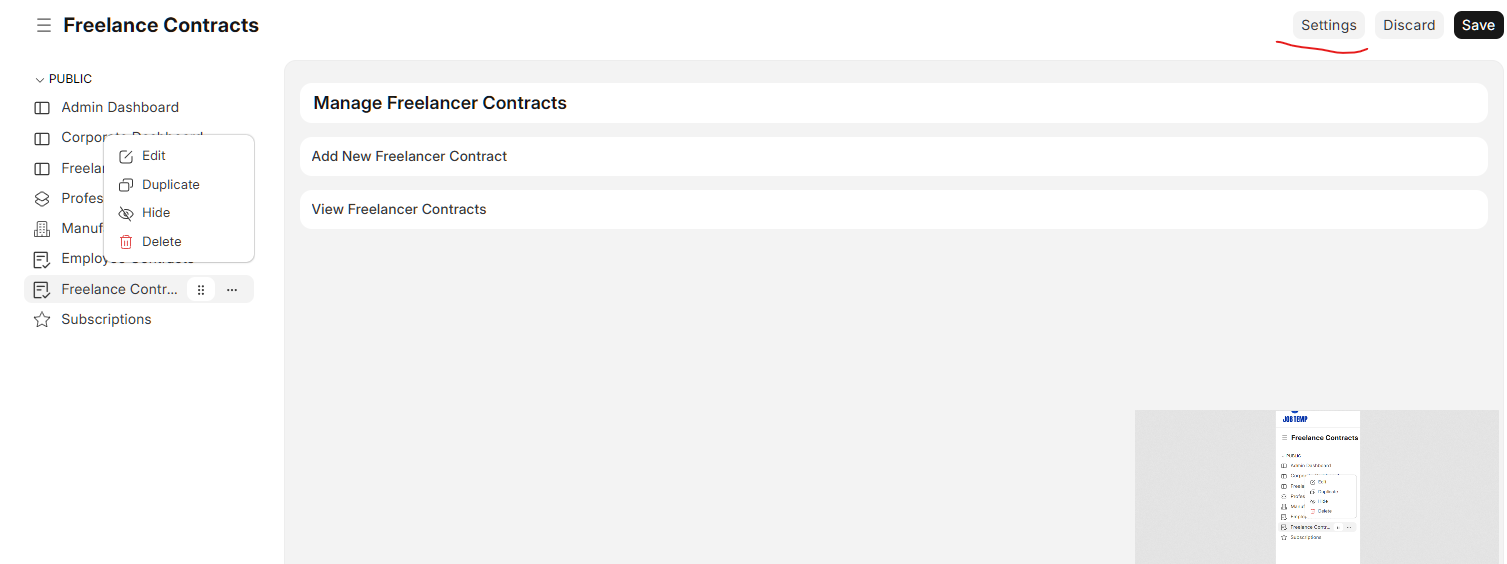Open the Settings button
1507x564 pixels.
pos(1328,25)
